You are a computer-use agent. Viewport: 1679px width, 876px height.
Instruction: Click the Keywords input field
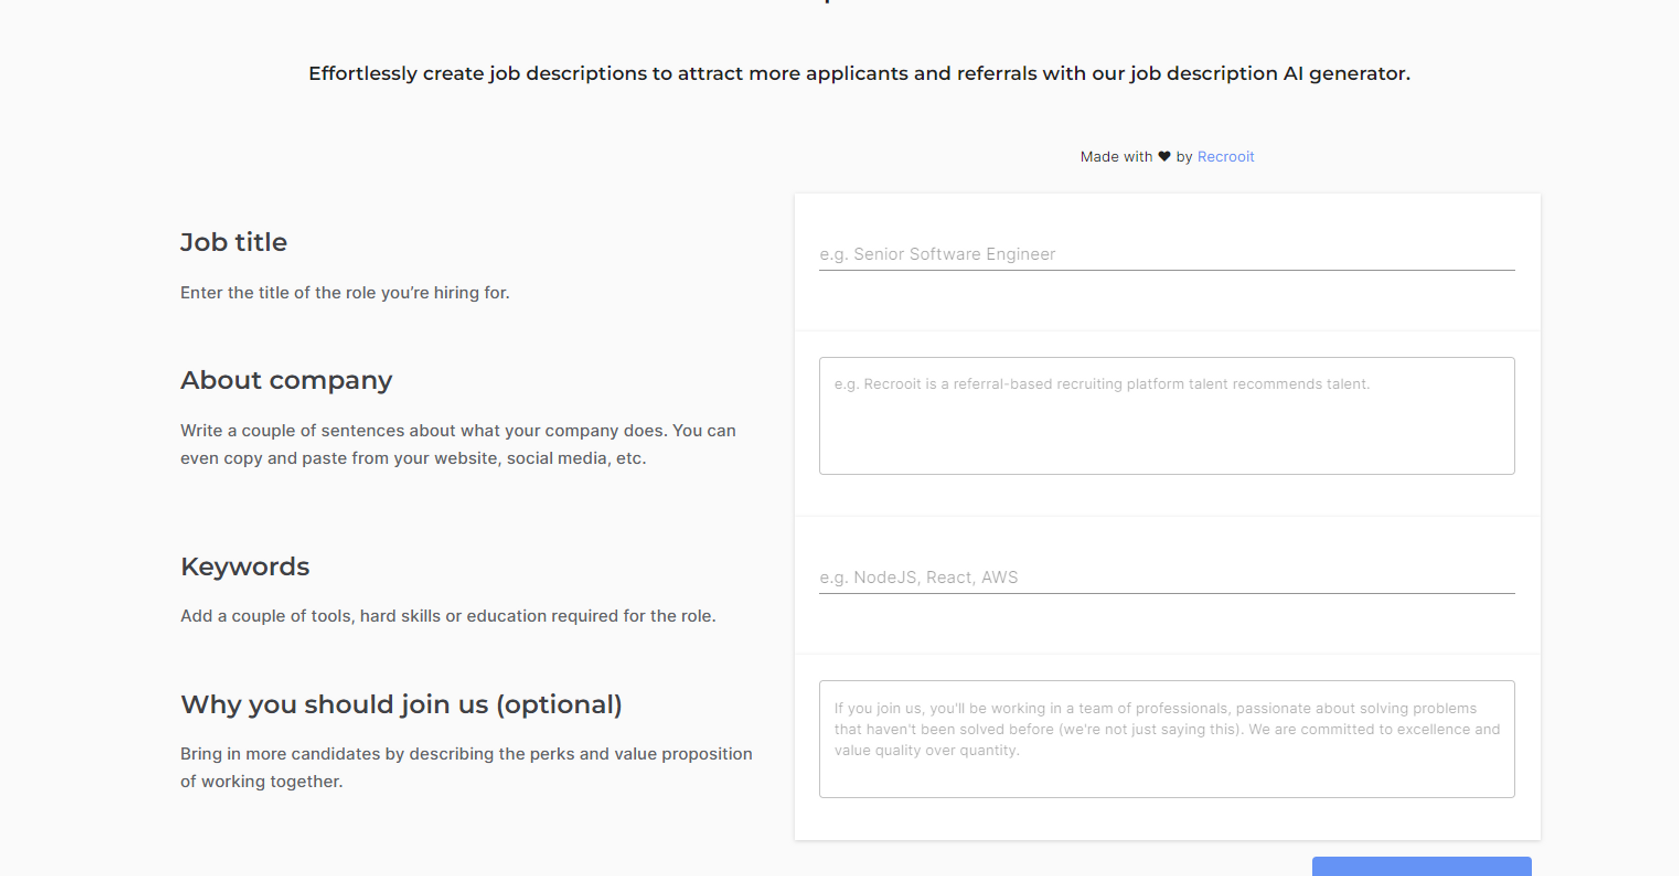(x=1166, y=577)
